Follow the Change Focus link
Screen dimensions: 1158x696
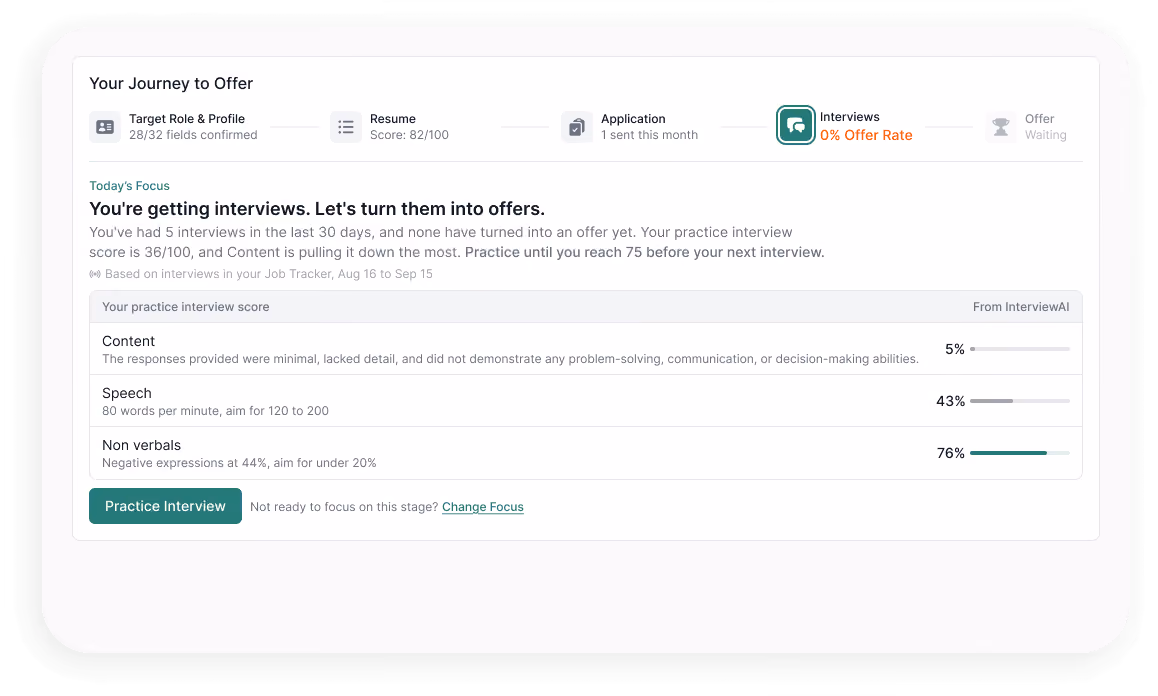(x=483, y=507)
